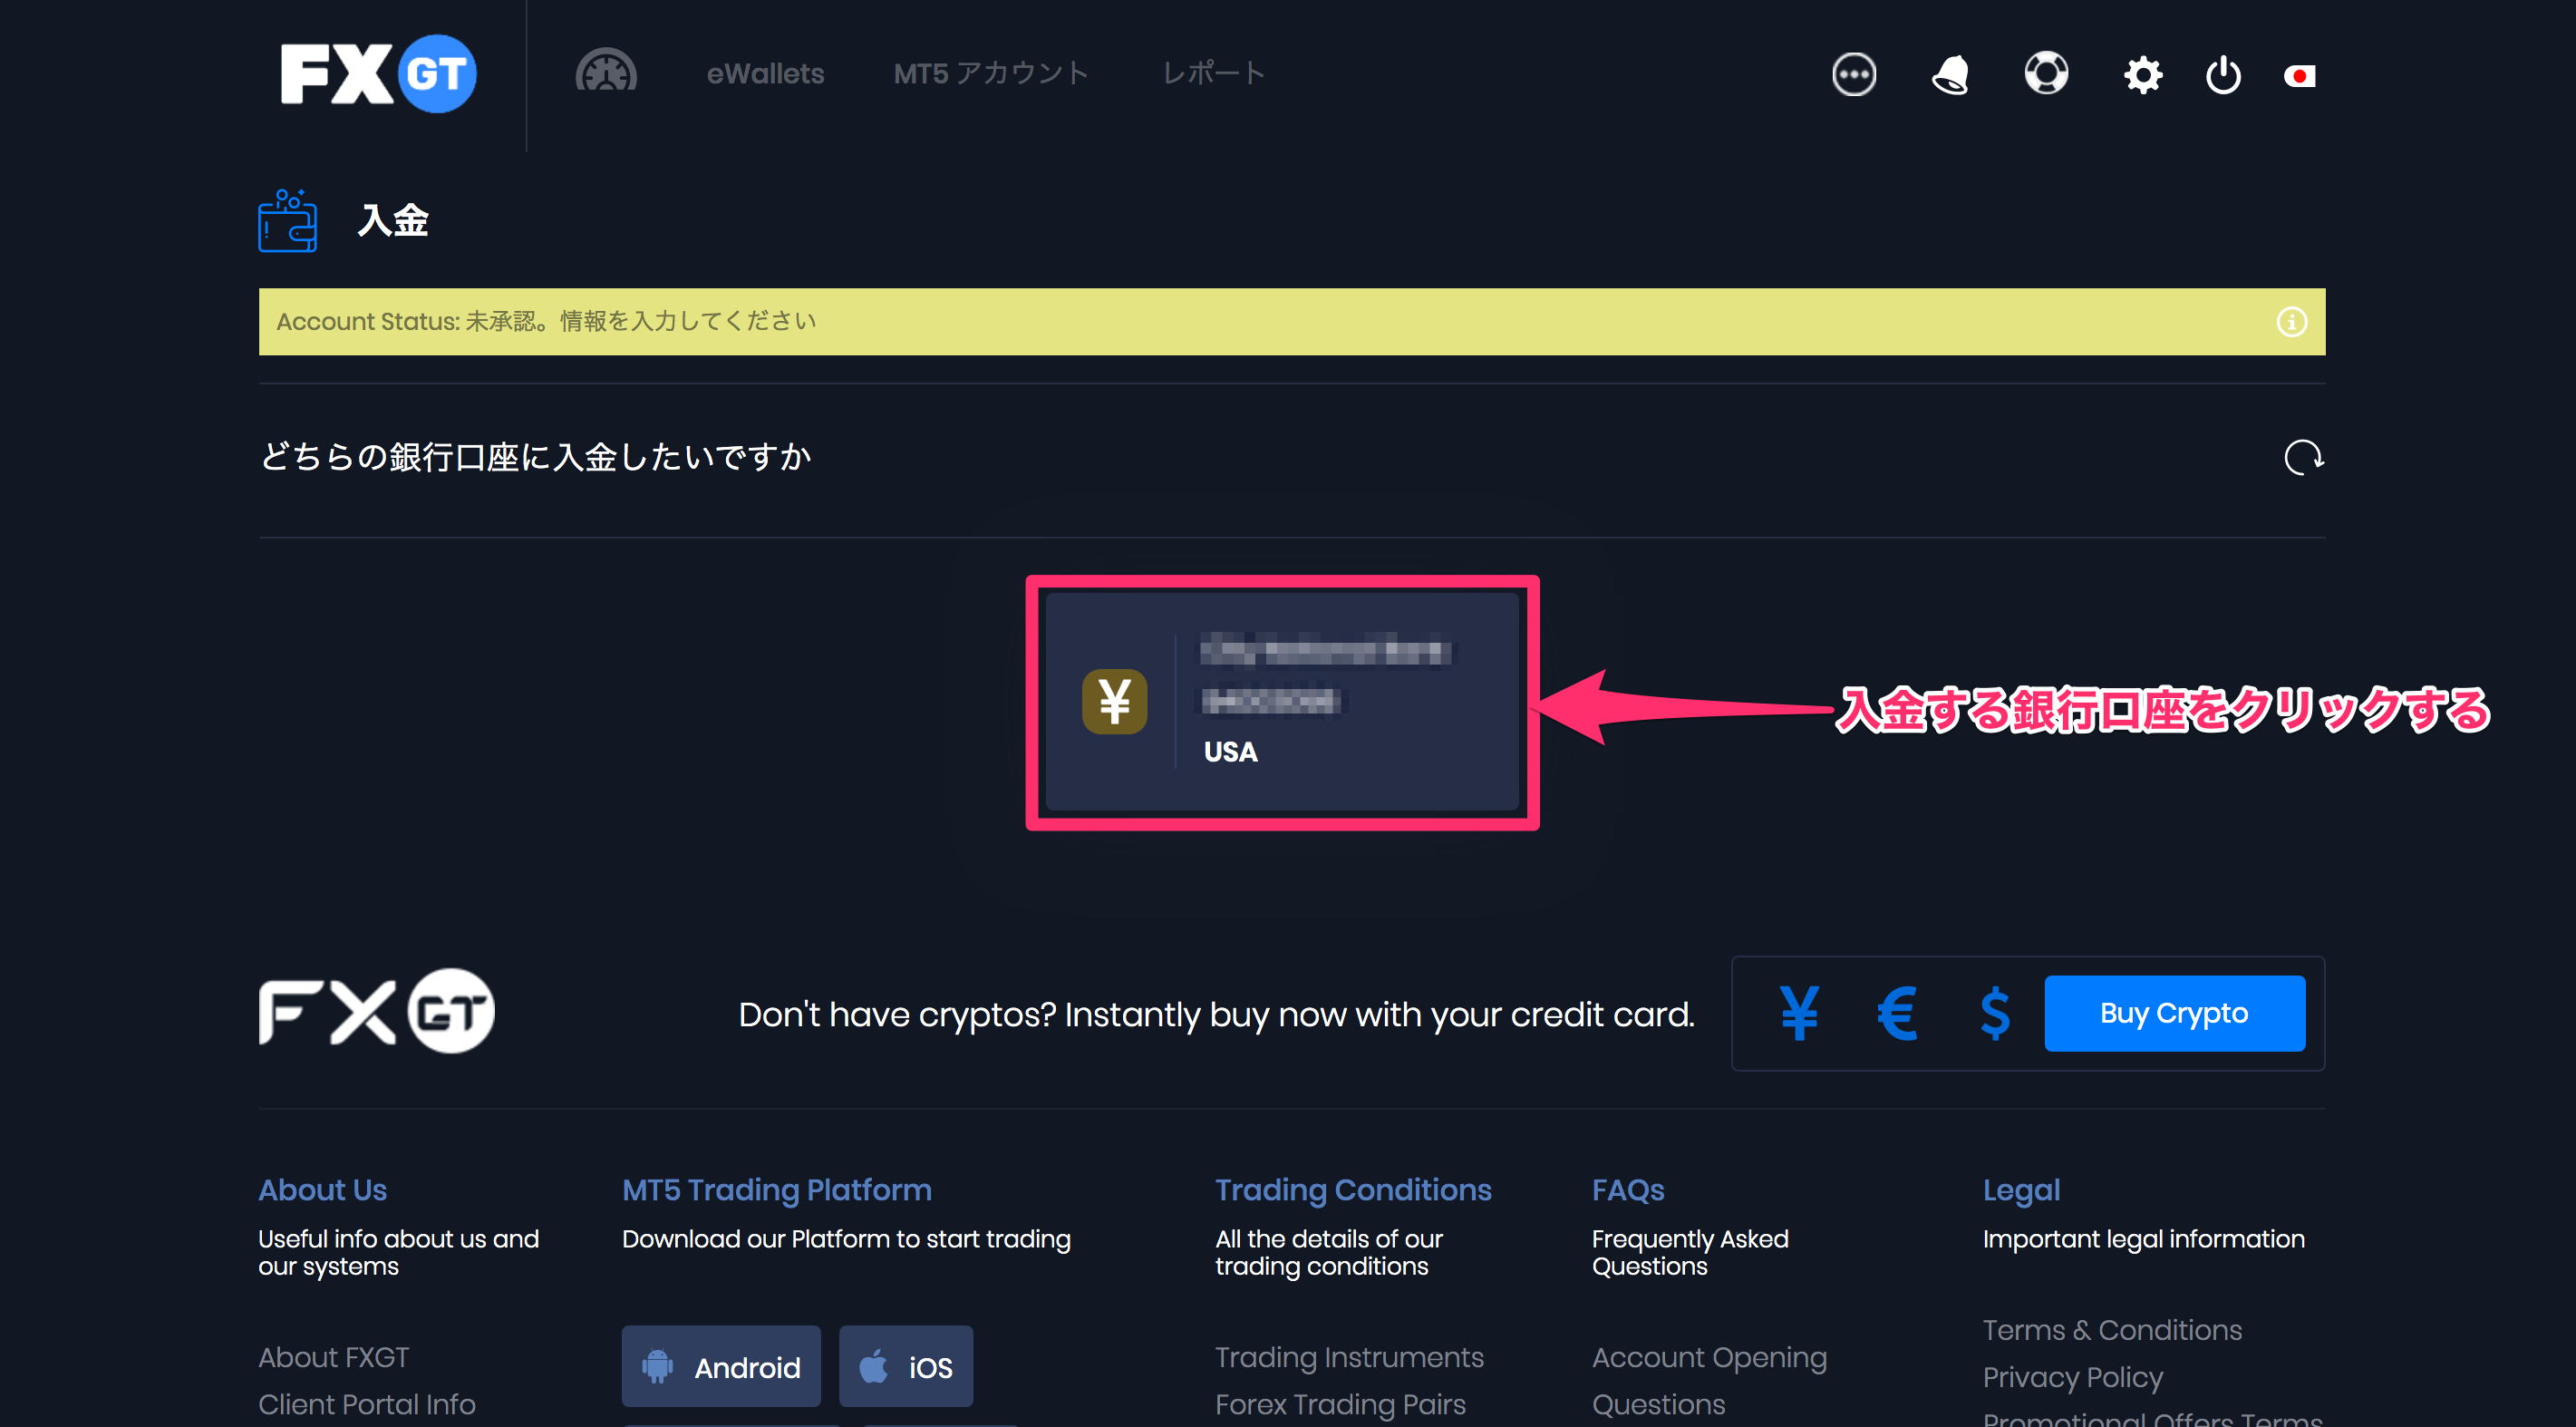Click the Japanese flag icon
This screenshot has height=1427, width=2576.
tap(2300, 75)
